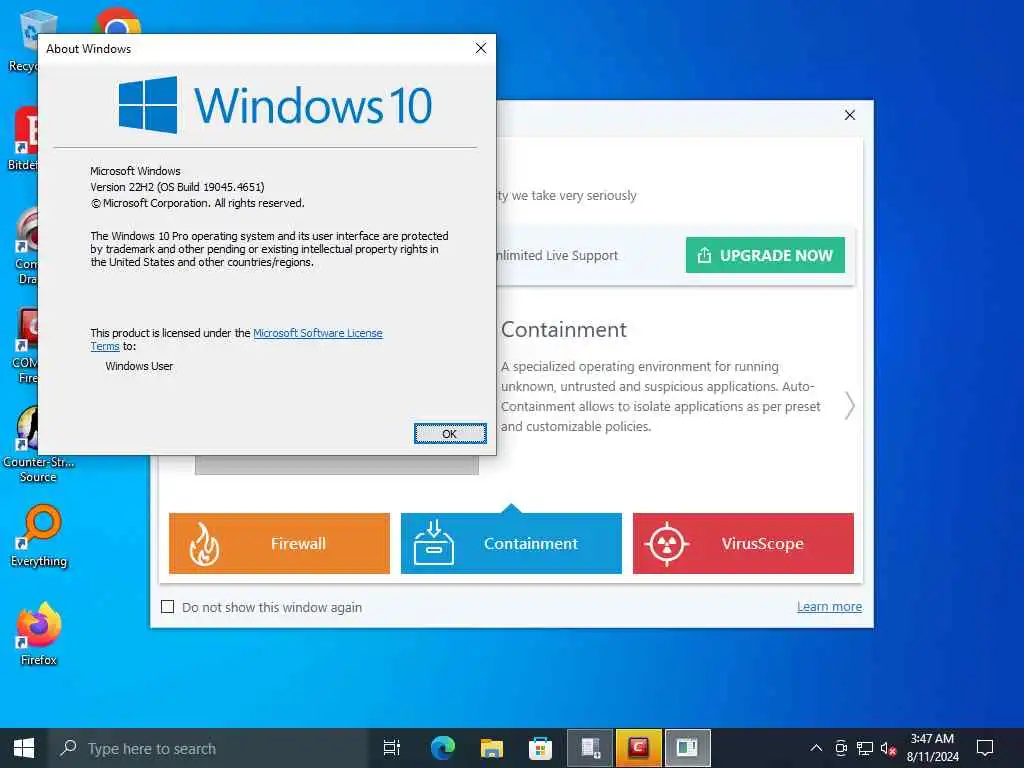Viewport: 1024px width, 768px height.
Task: Check 'Do not show this window again'
Action: [168, 607]
